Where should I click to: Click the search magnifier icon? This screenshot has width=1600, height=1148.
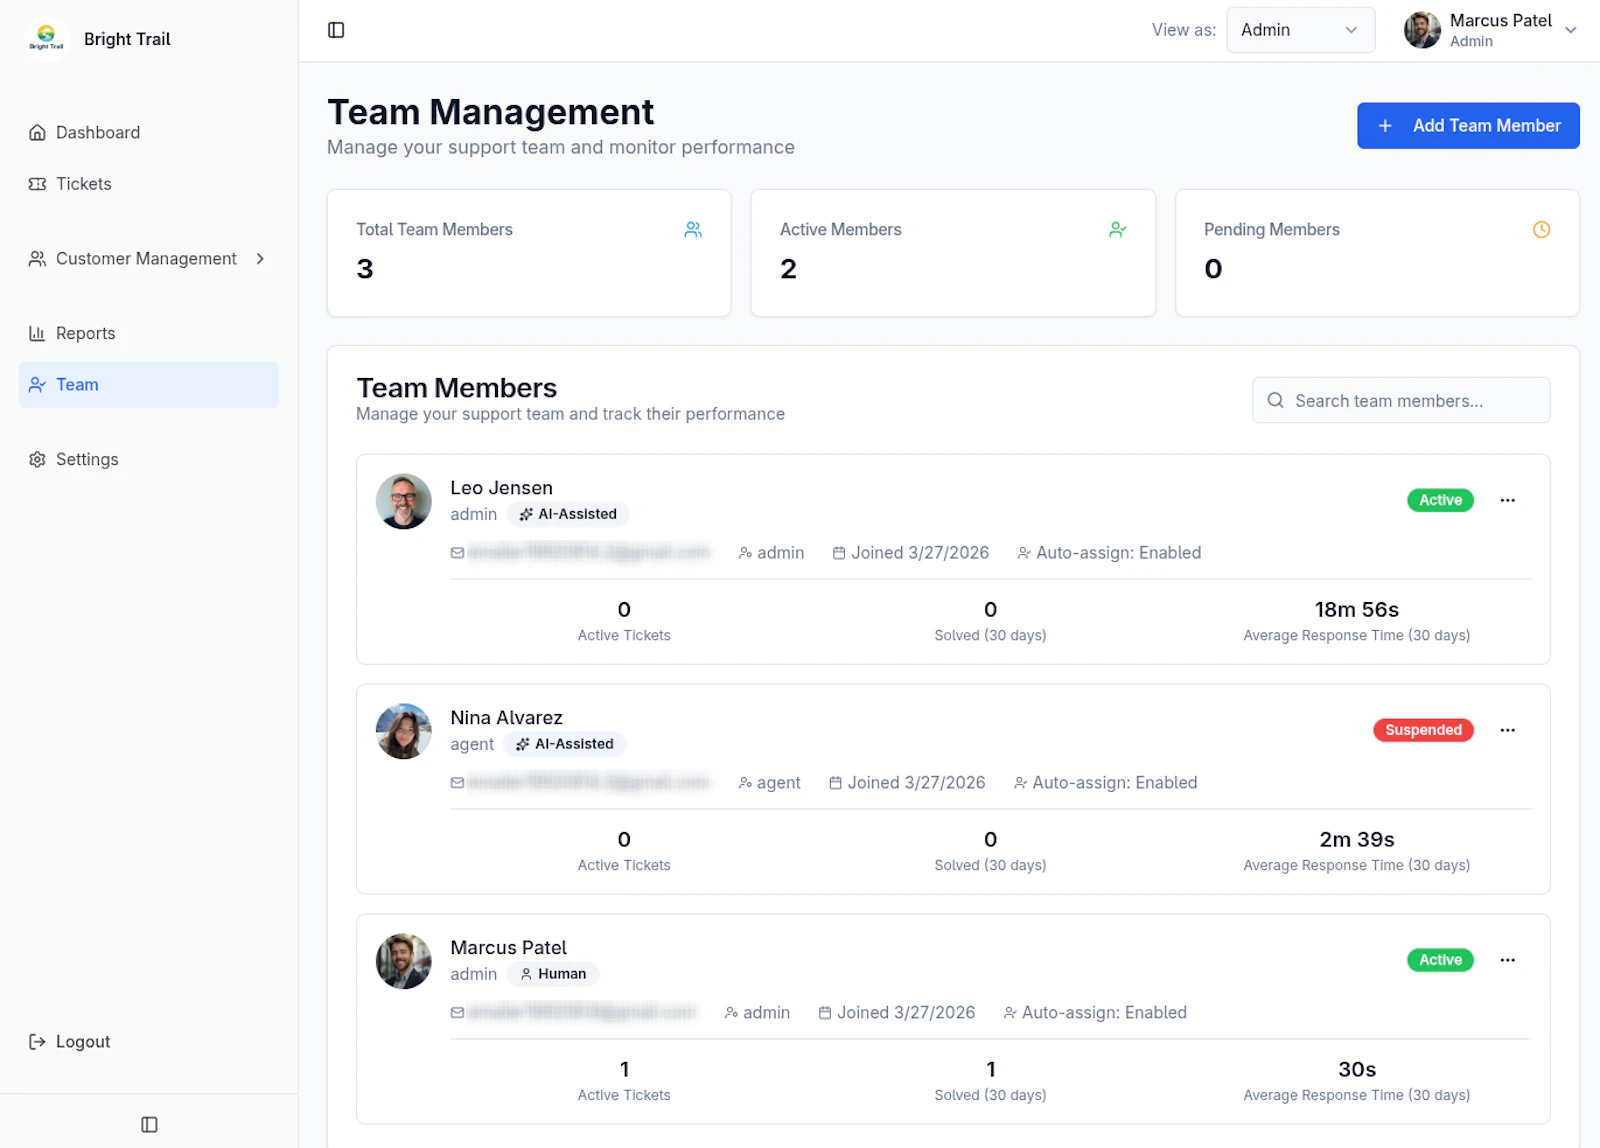pyautogui.click(x=1275, y=400)
